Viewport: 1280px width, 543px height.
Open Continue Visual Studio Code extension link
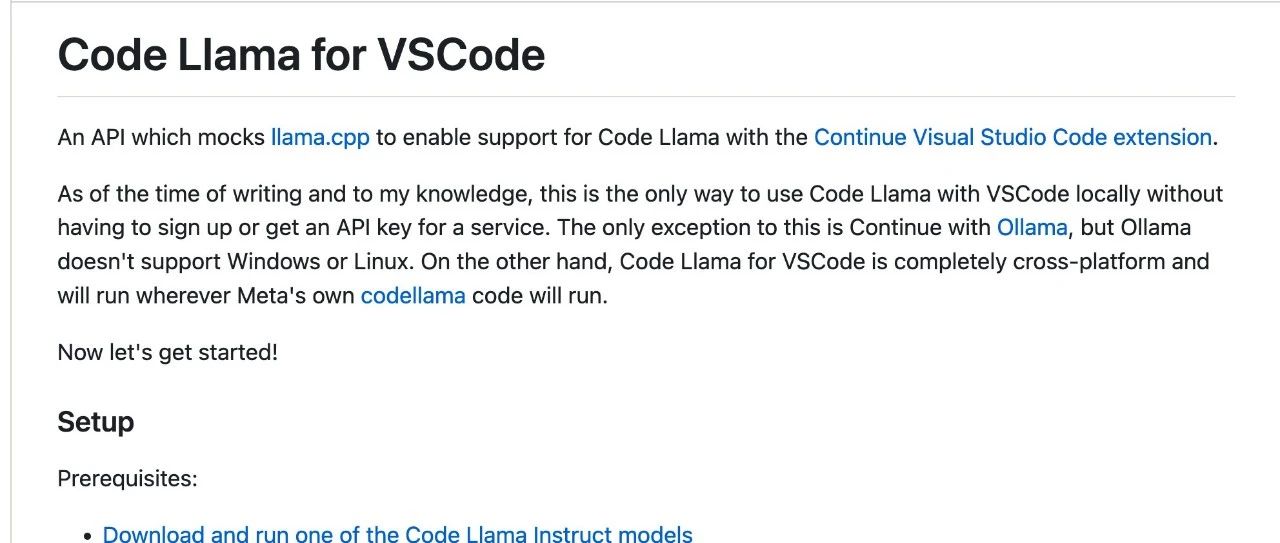pos(1012,137)
